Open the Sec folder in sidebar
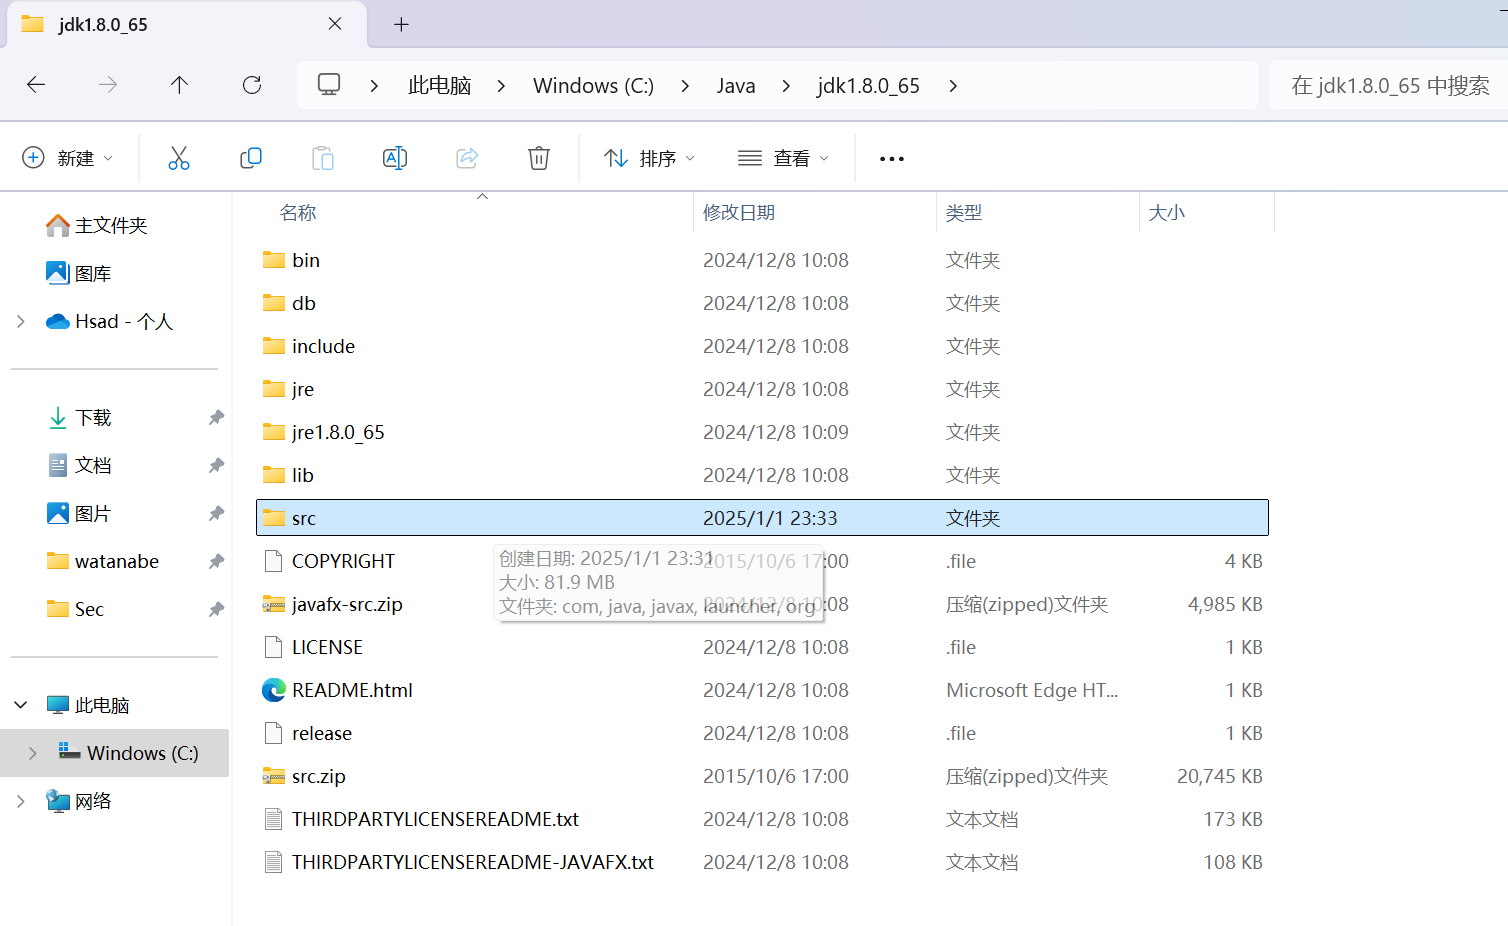 pos(89,609)
